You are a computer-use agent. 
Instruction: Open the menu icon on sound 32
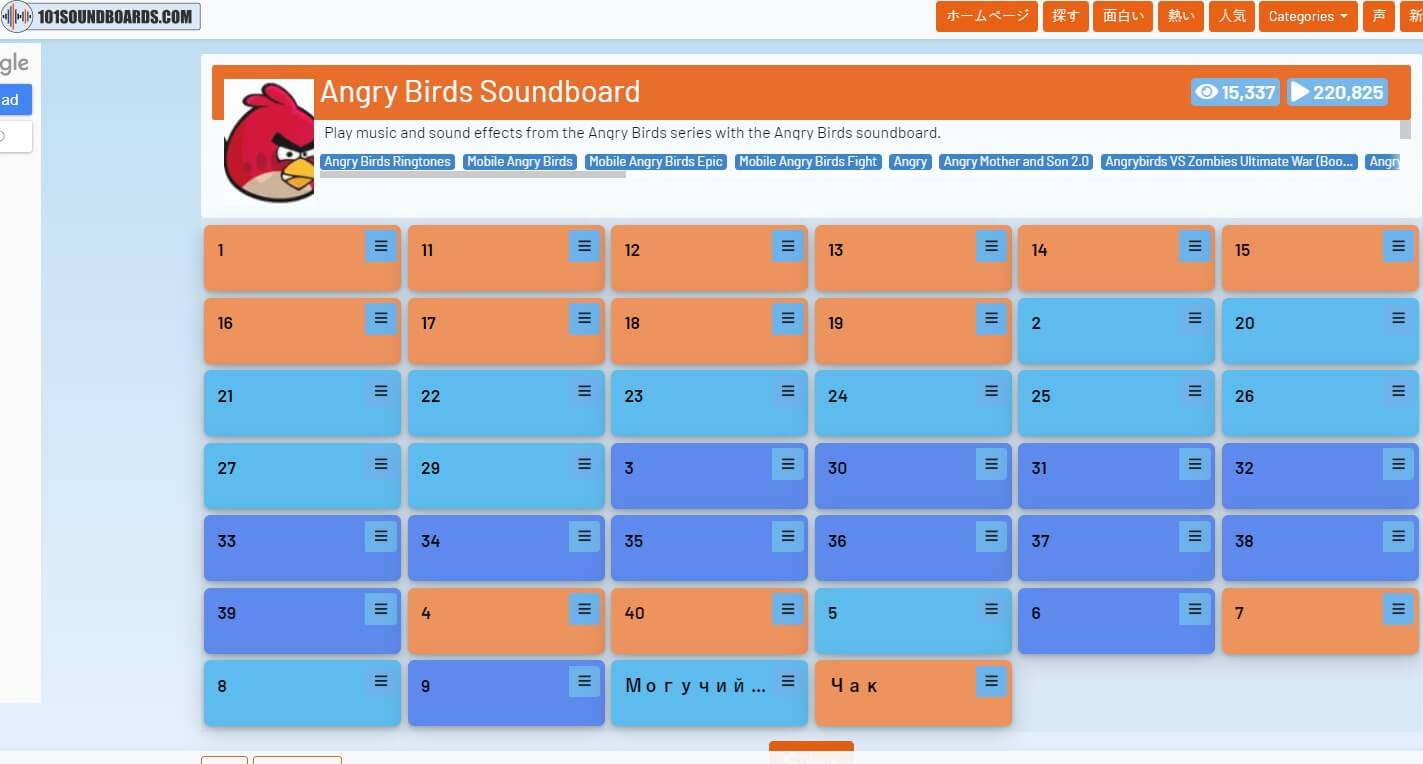(x=1398, y=464)
